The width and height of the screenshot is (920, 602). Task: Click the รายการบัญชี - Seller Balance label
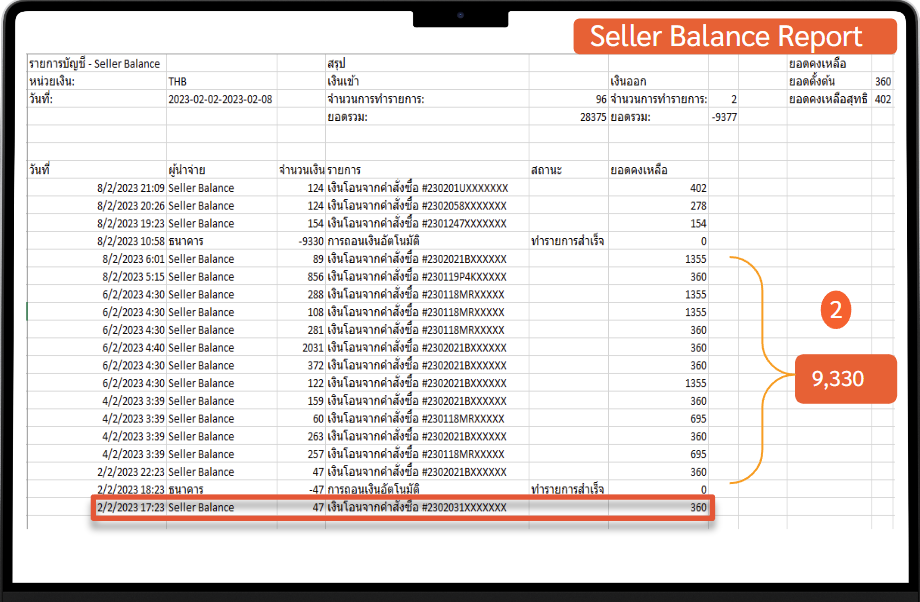tap(95, 62)
